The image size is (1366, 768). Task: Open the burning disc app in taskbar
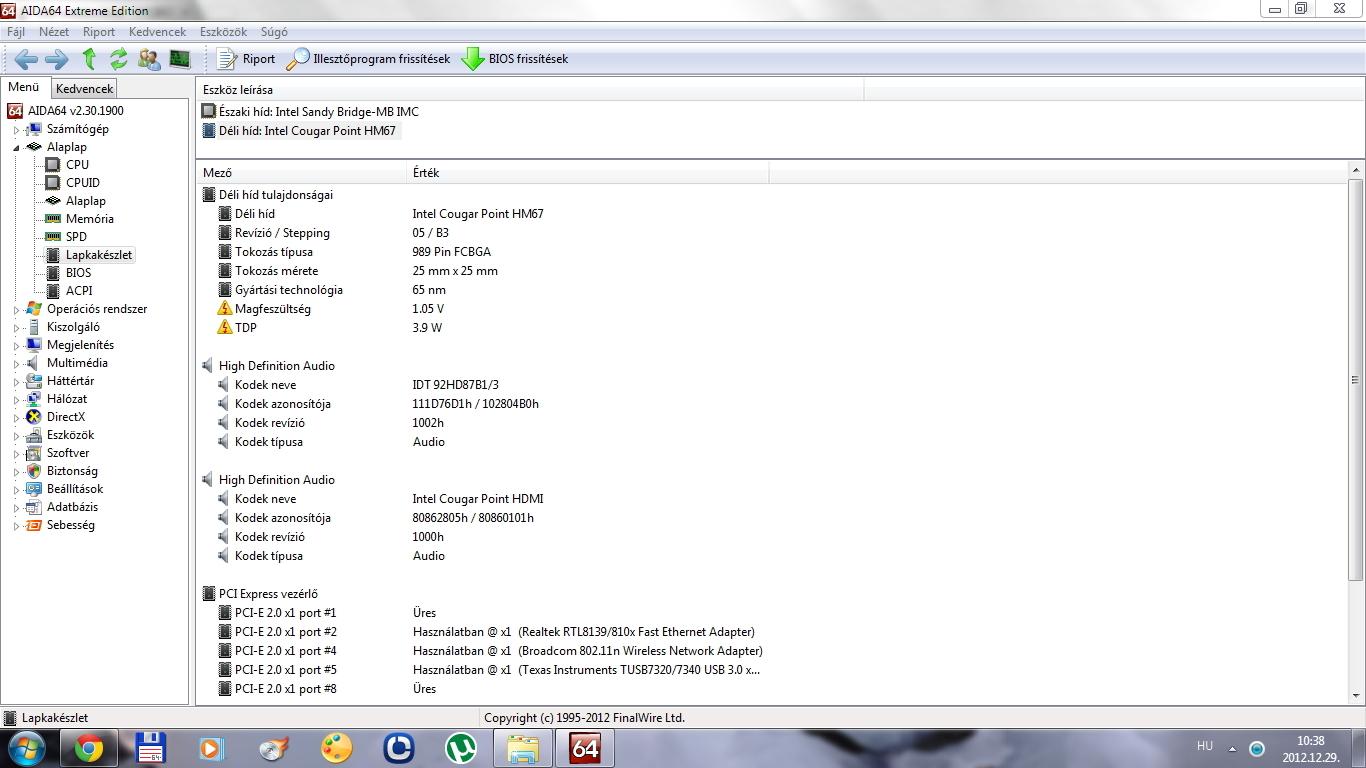point(274,748)
